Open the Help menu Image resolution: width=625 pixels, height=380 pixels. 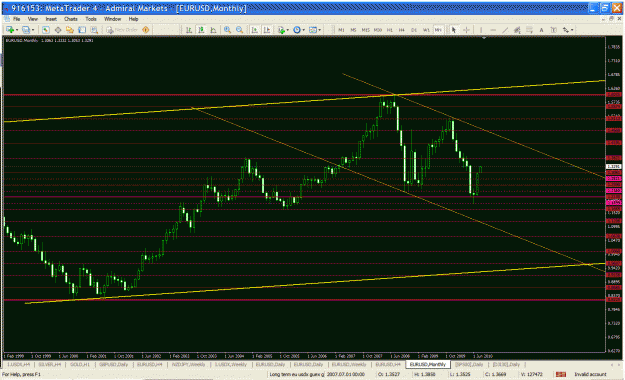pyautogui.click(x=133, y=19)
